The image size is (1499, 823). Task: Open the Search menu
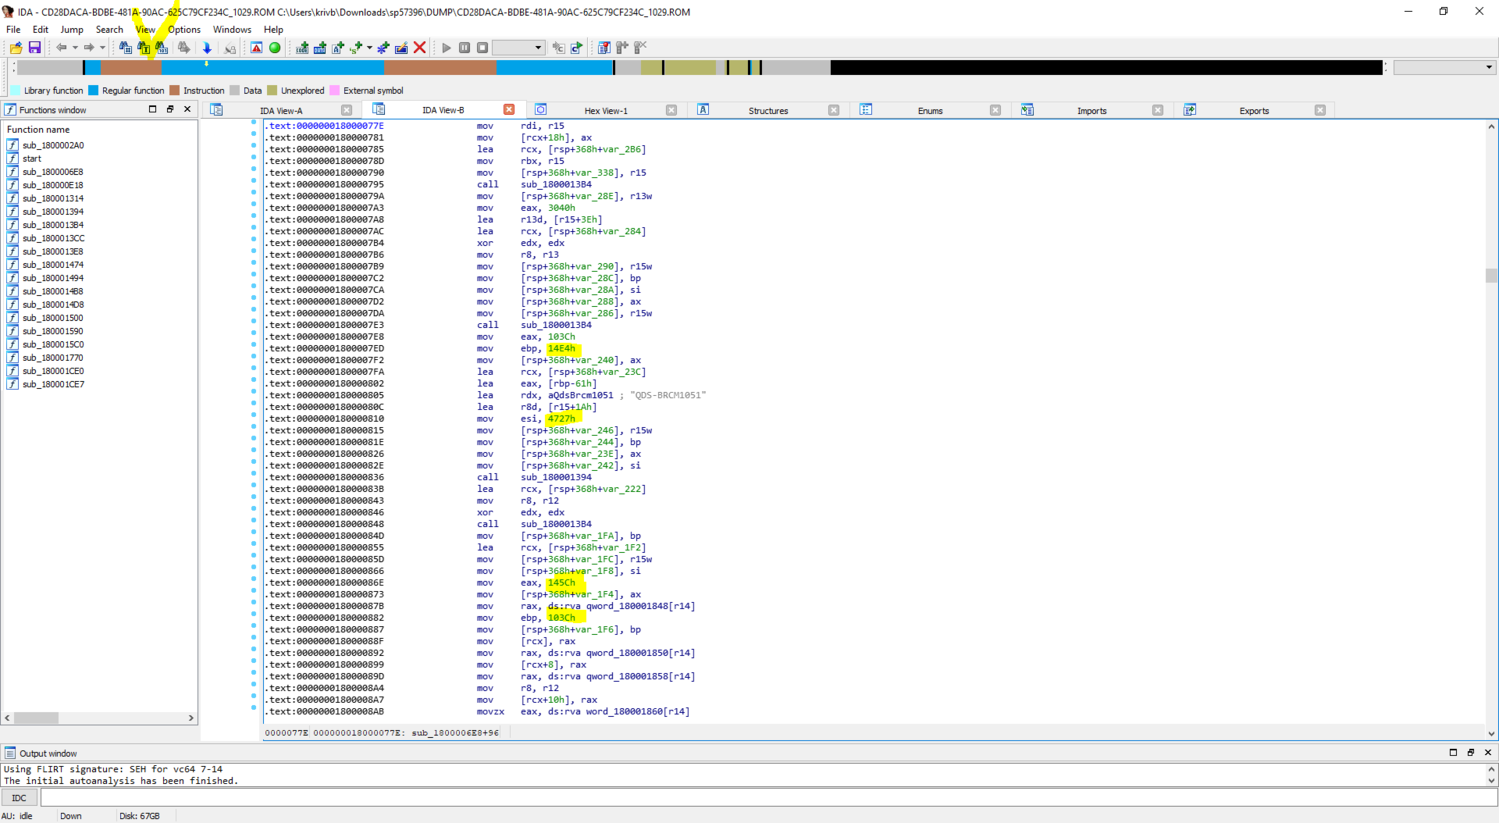[x=109, y=30]
